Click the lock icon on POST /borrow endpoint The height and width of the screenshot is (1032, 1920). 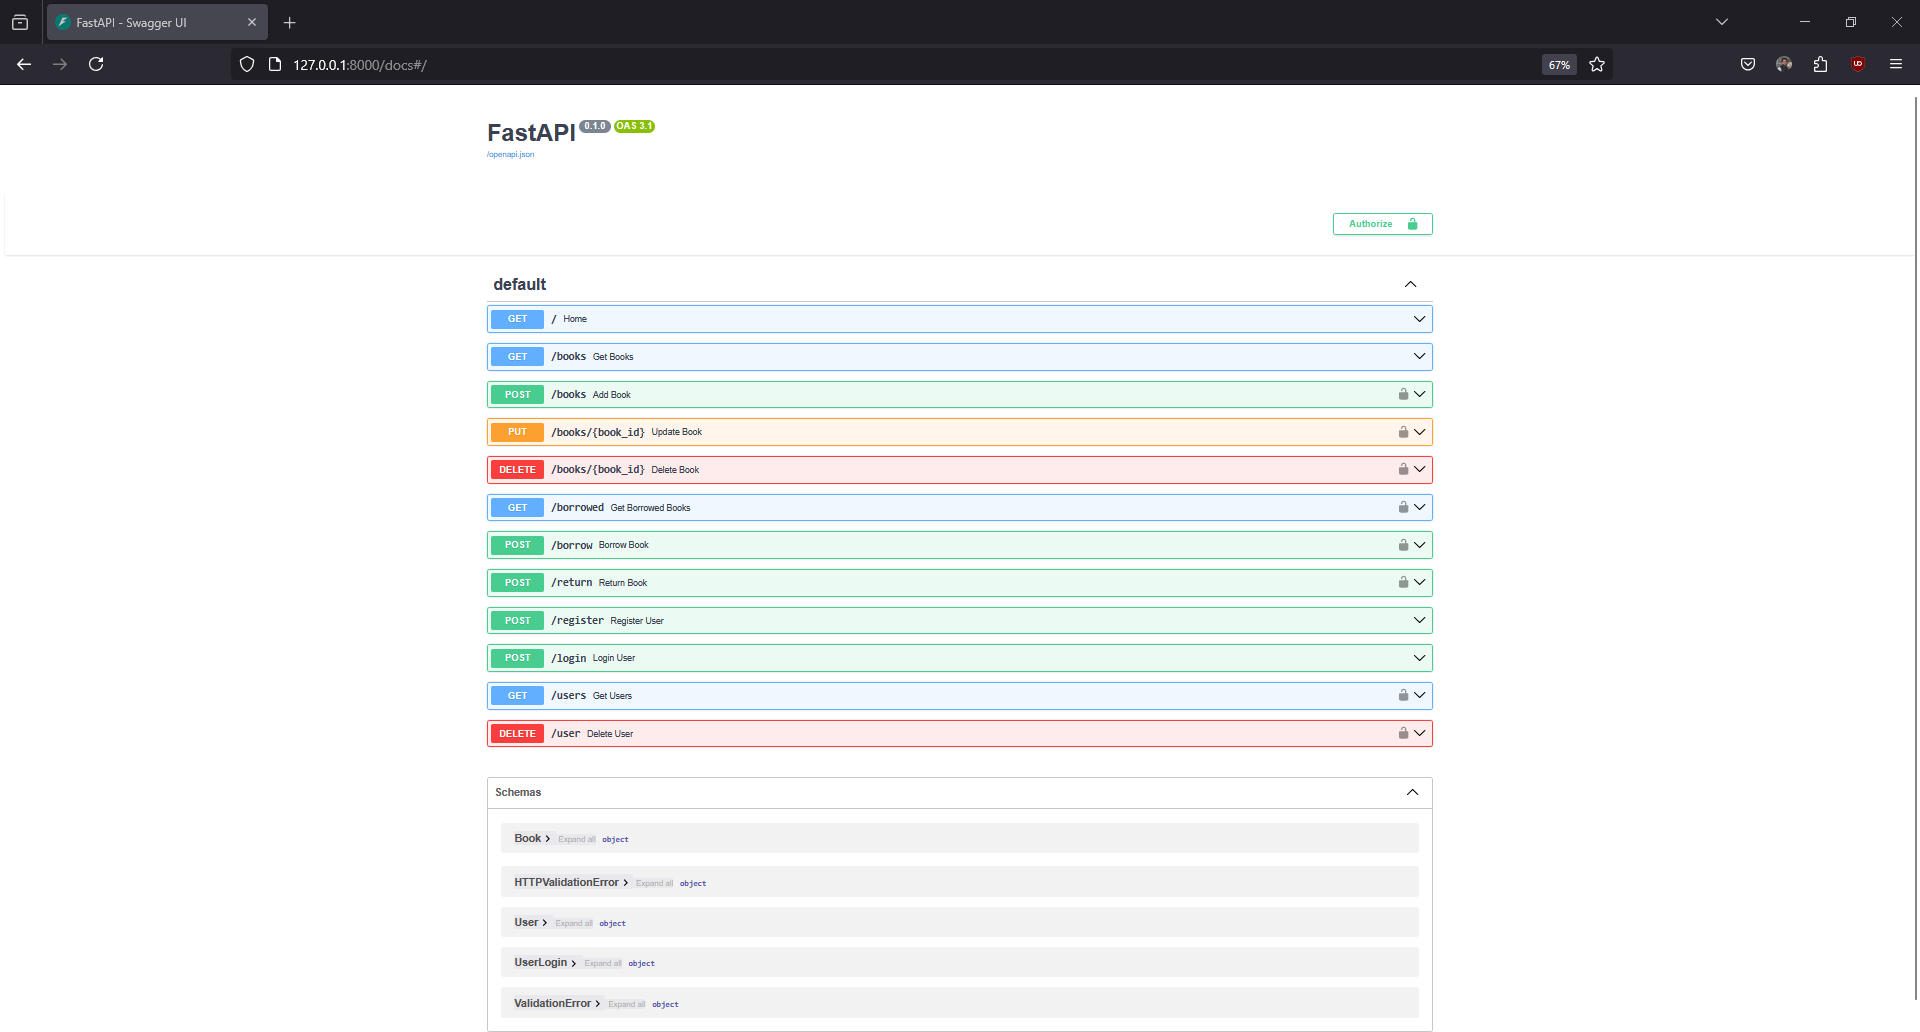(x=1403, y=544)
